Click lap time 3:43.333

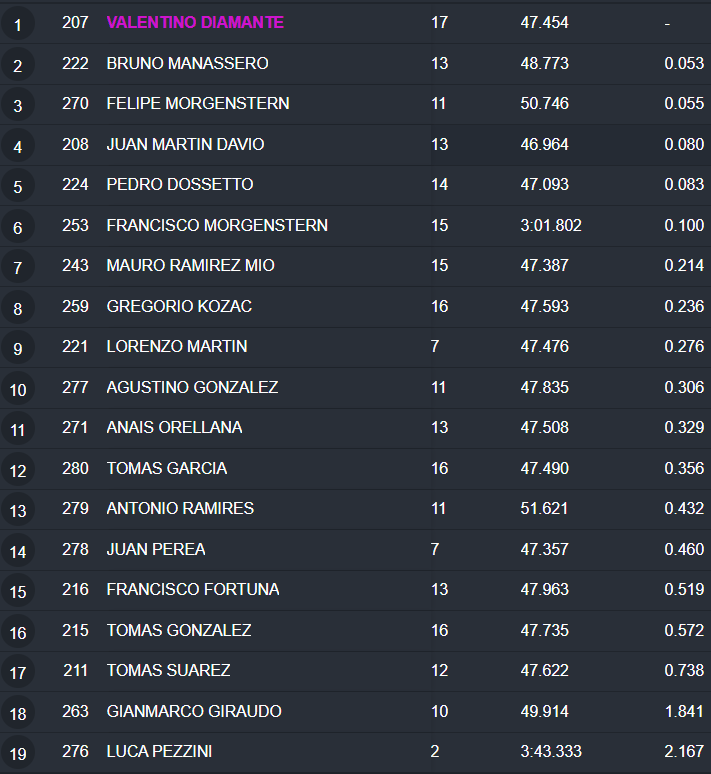551,751
